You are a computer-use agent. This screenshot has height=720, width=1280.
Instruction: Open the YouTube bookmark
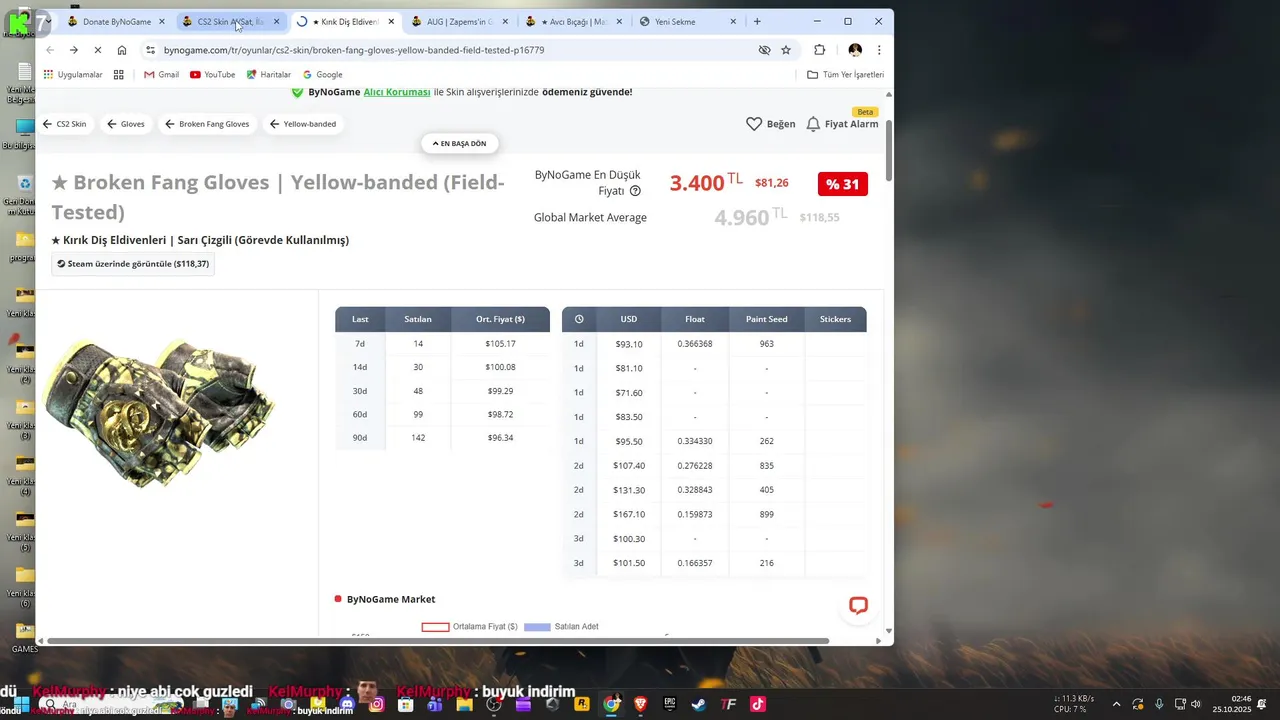click(x=212, y=74)
